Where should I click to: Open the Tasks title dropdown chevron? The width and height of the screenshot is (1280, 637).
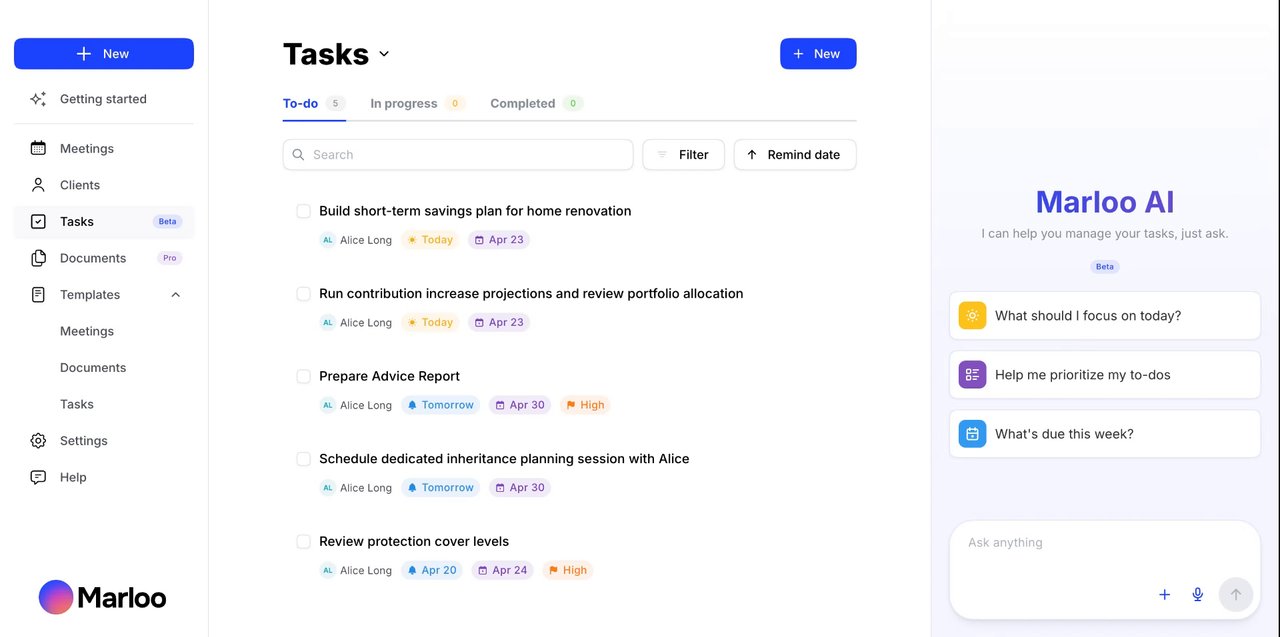tap(384, 54)
